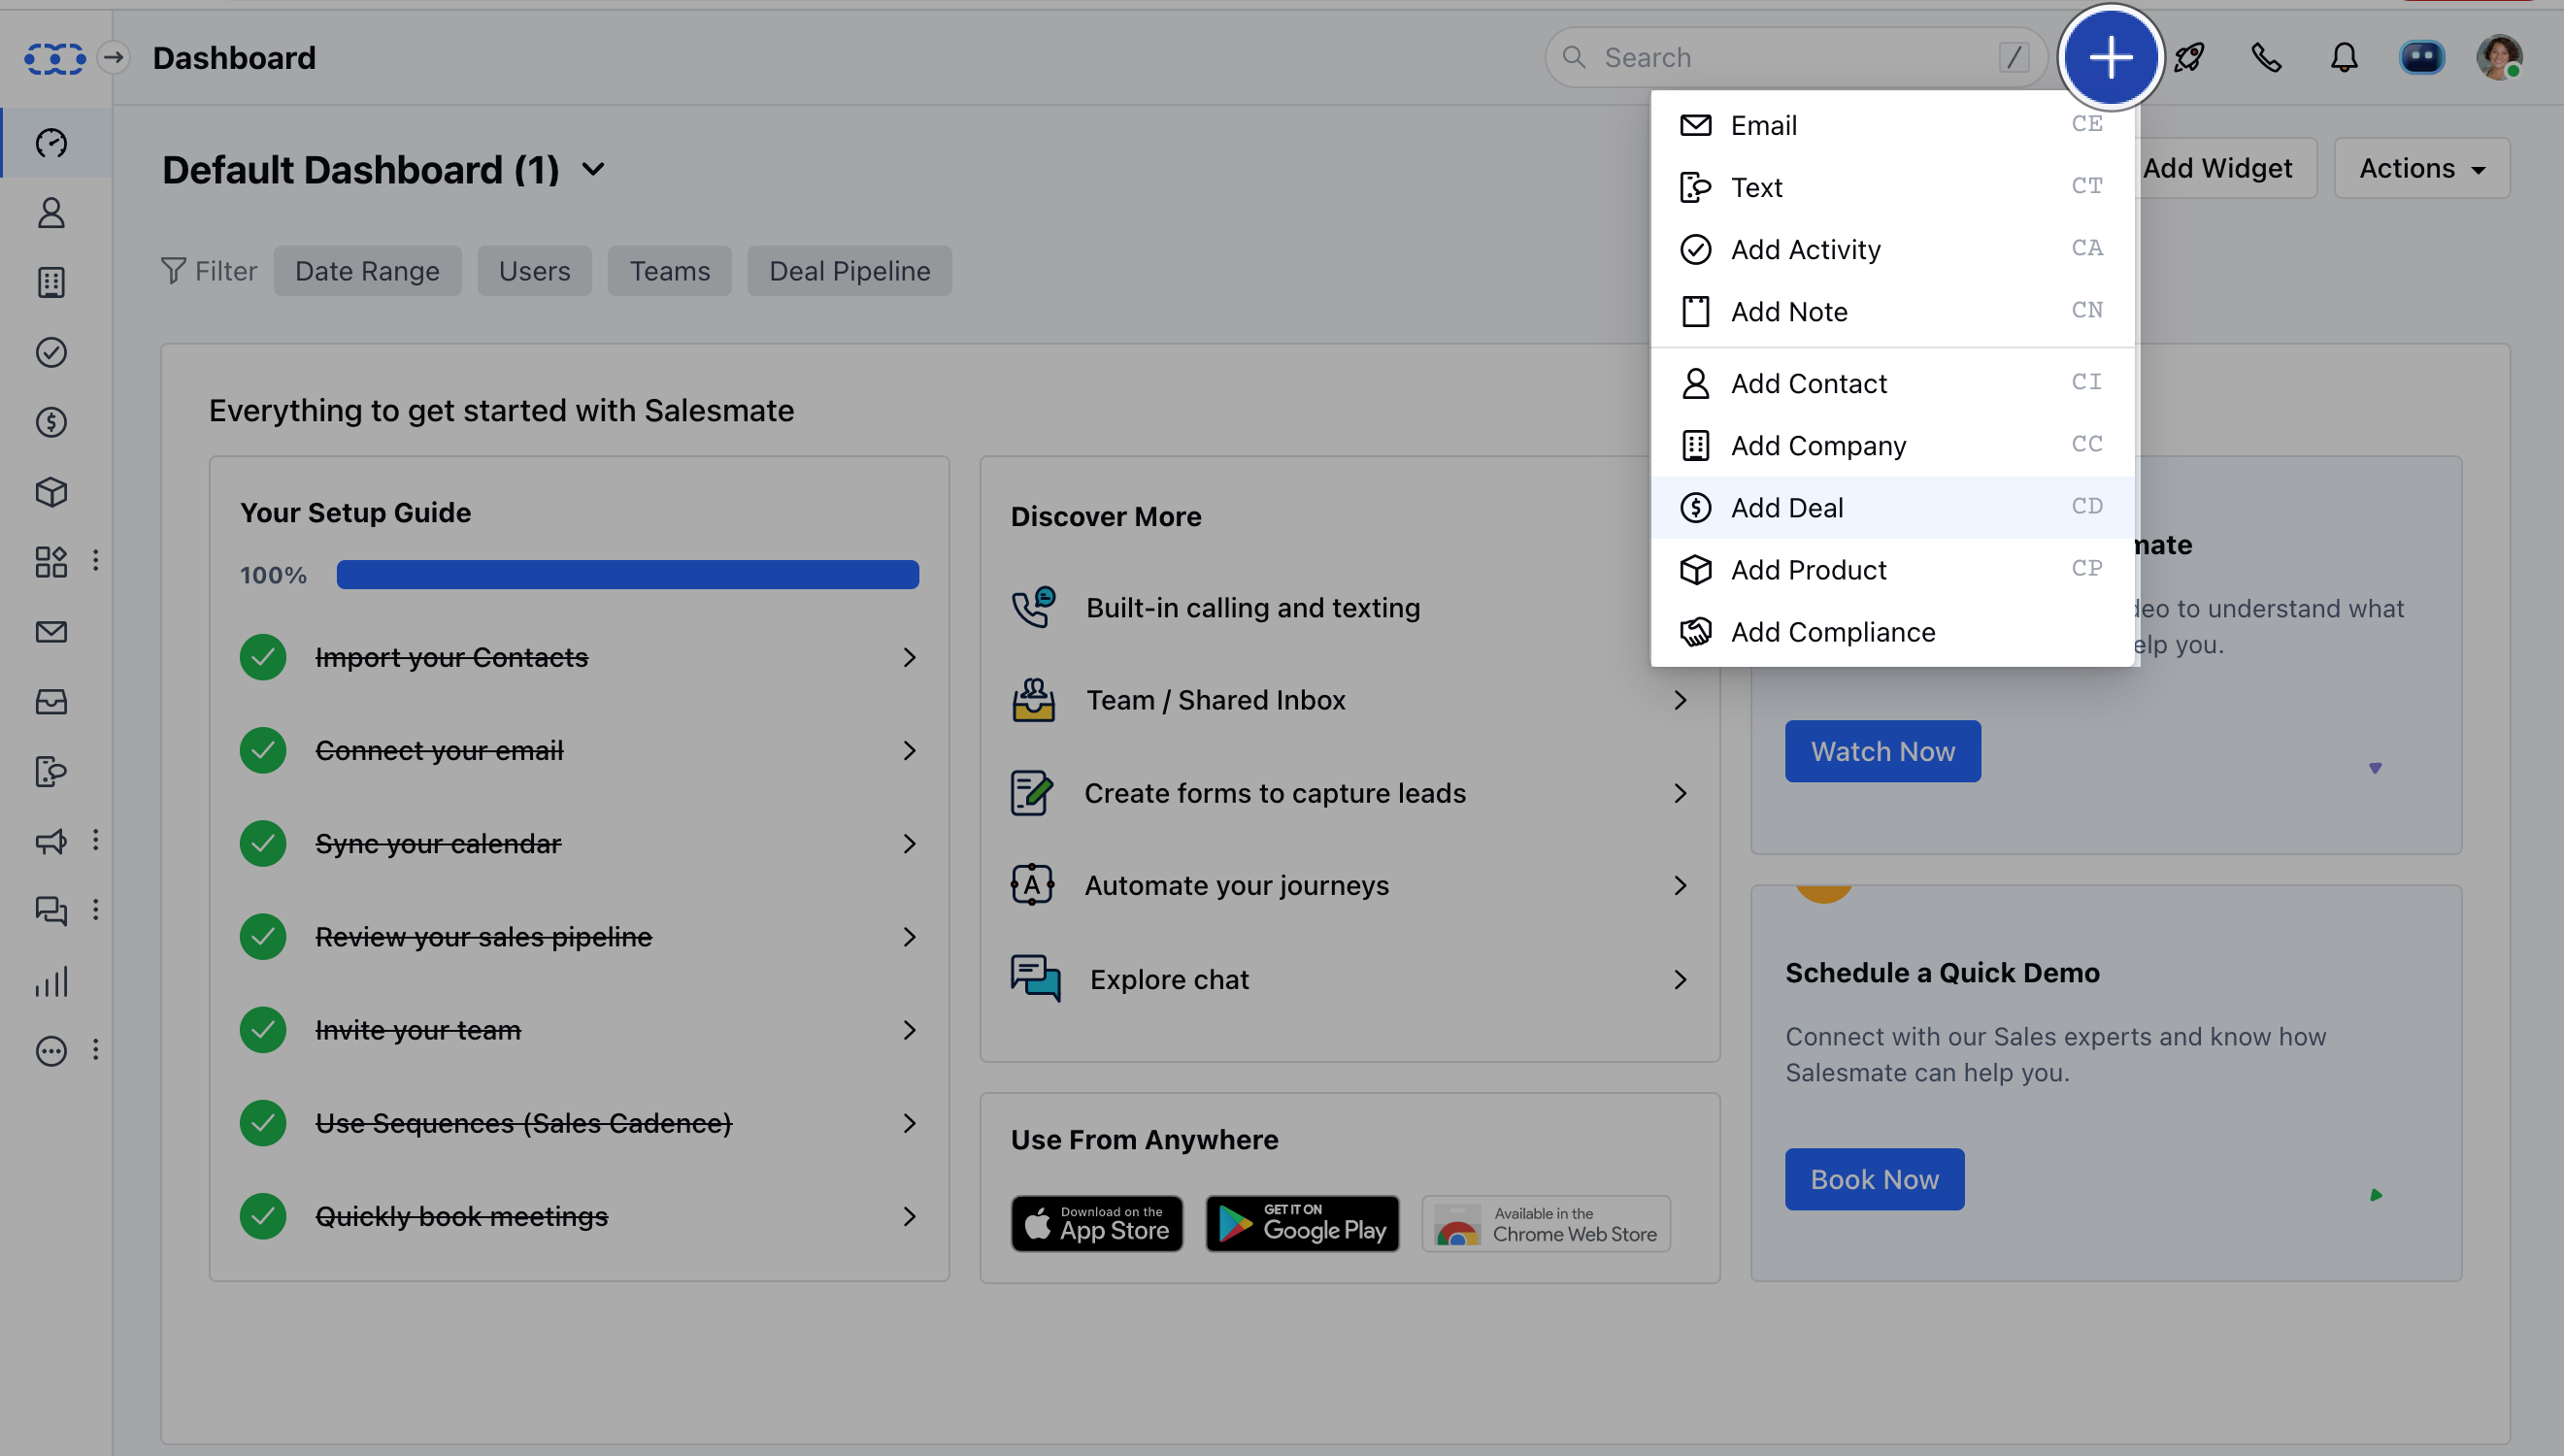Open Contacts person icon in sidebar
The width and height of the screenshot is (2564, 1456).
pyautogui.click(x=52, y=212)
